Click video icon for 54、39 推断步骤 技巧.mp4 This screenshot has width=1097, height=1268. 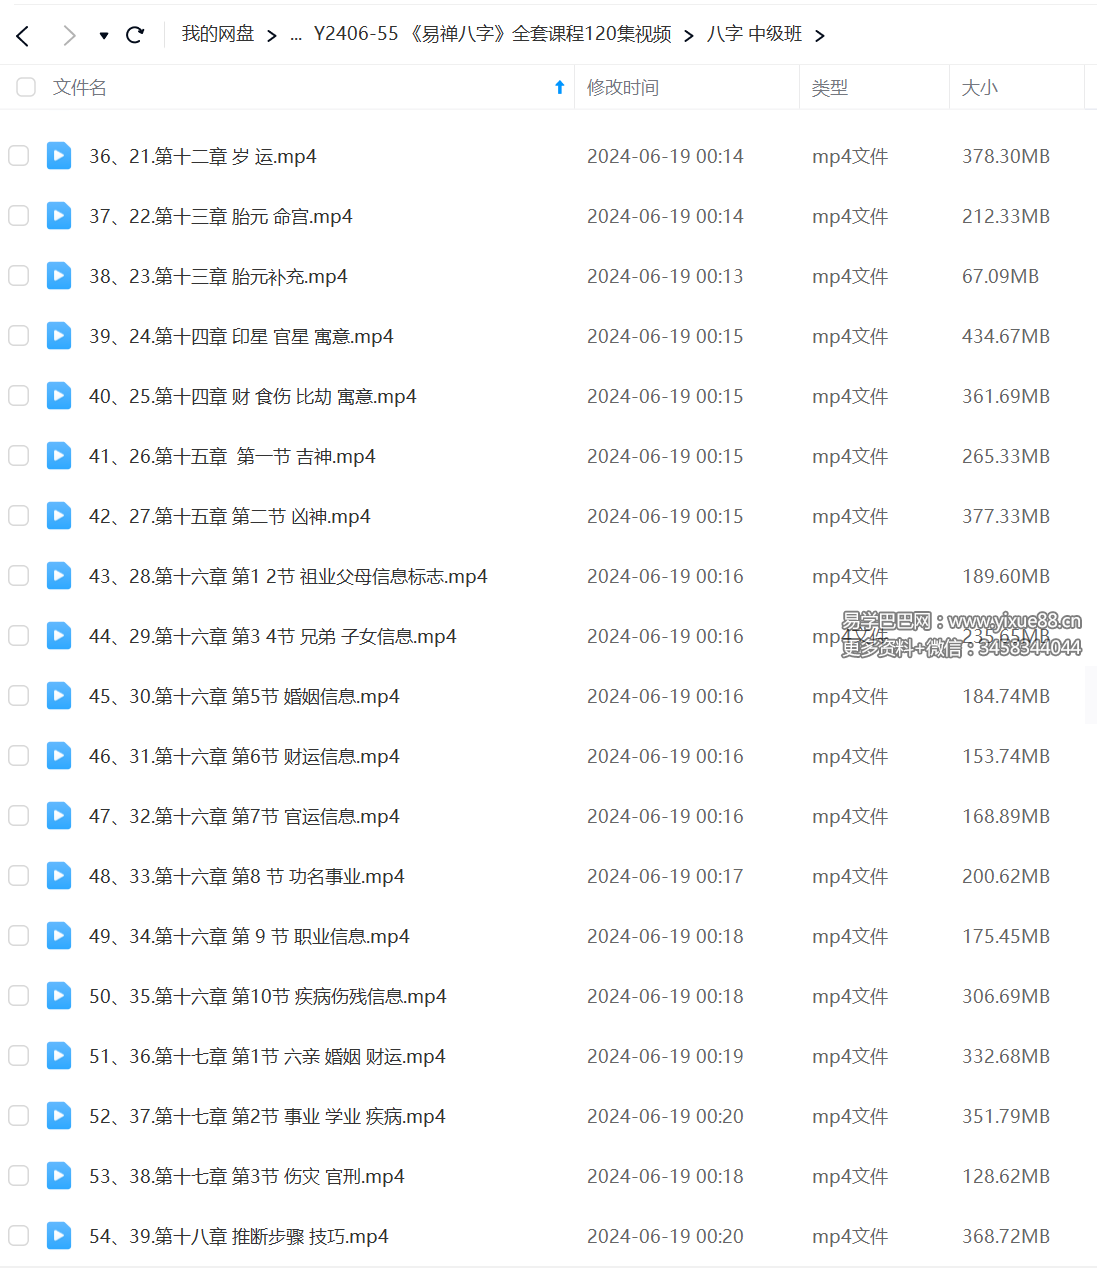click(59, 1236)
